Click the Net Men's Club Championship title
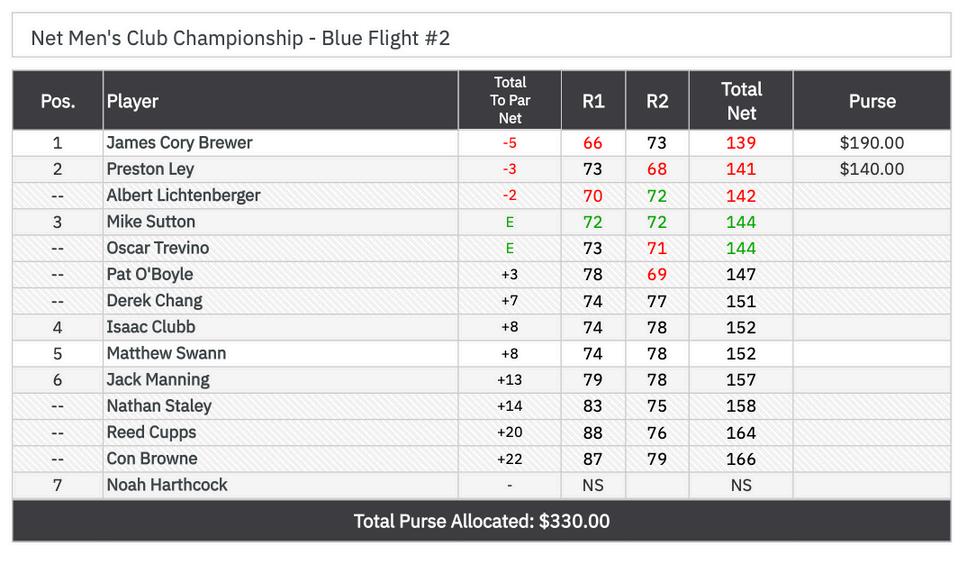 click(x=241, y=38)
